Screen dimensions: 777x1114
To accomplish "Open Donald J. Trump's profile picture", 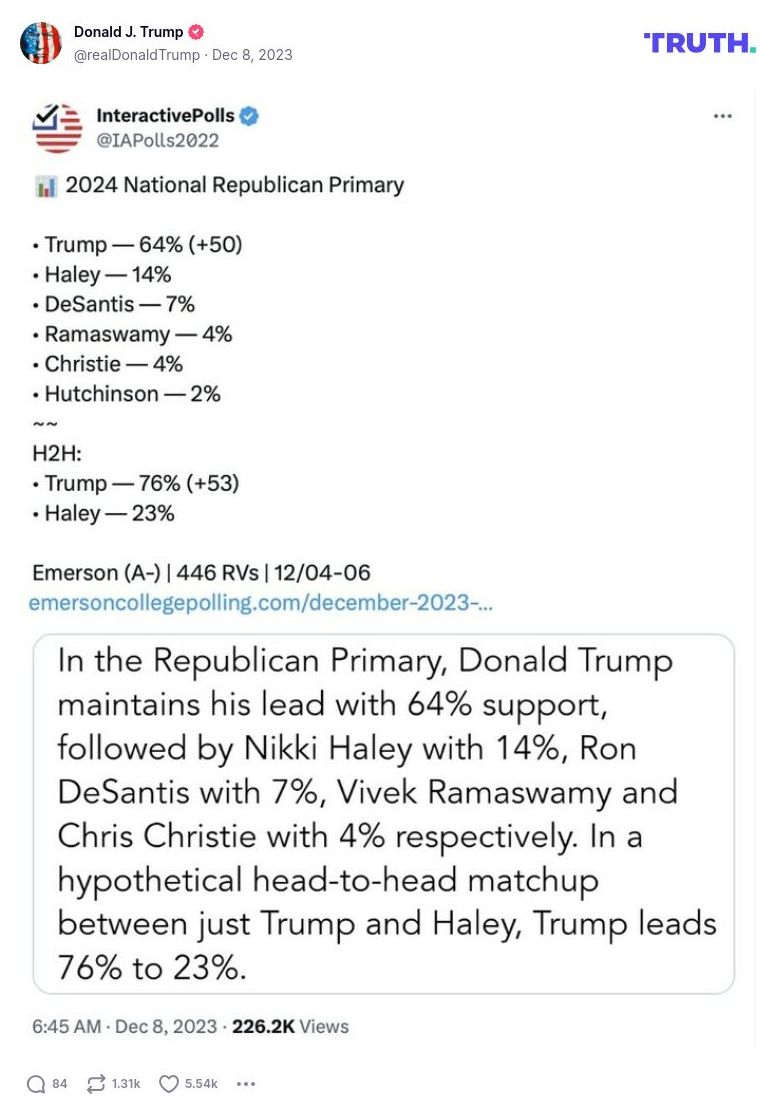I will click(41, 43).
